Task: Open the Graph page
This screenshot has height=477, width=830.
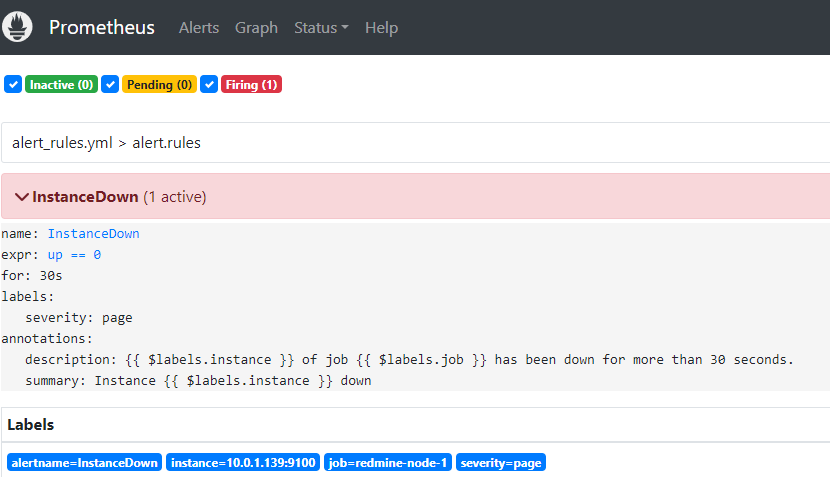Action: tap(256, 28)
